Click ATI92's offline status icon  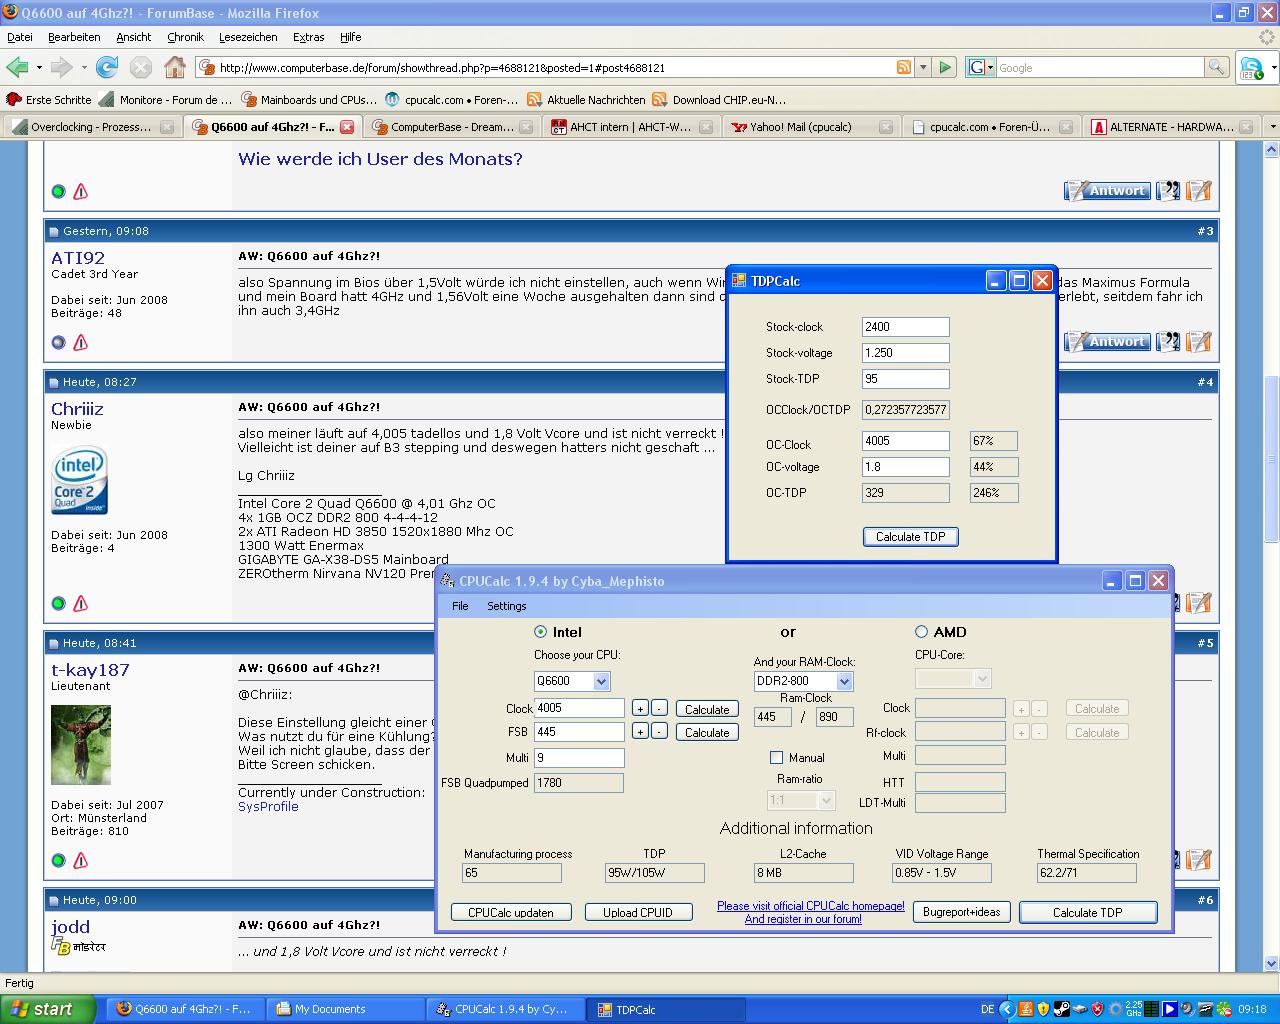click(58, 342)
